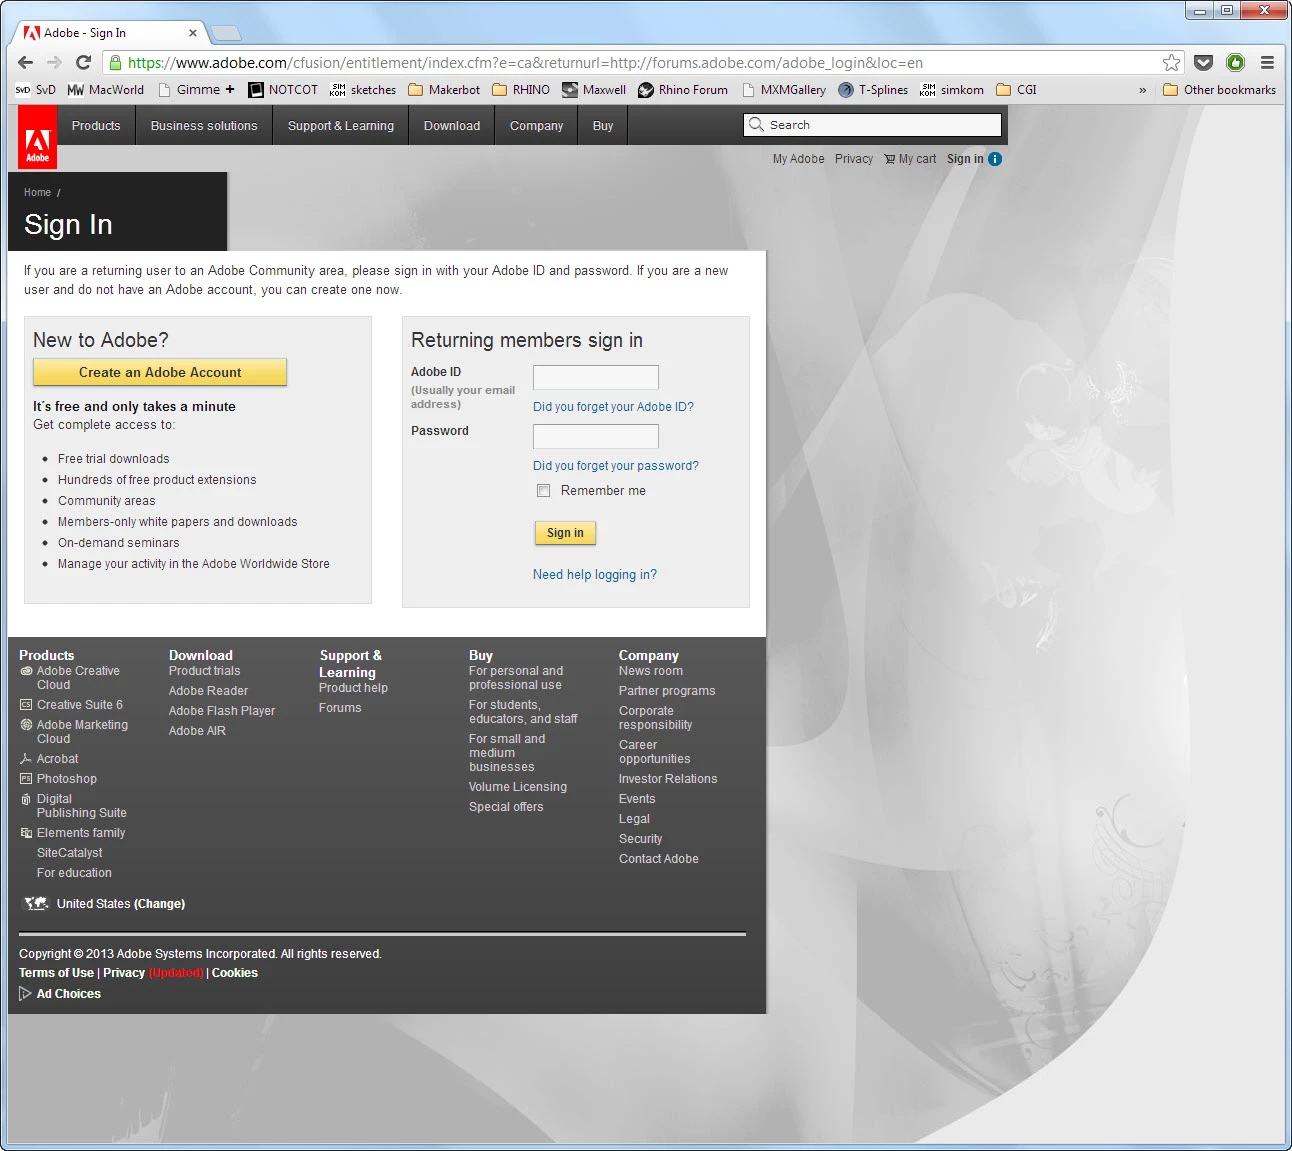Focus the Adobe ID input field
This screenshot has width=1292, height=1151.
tap(596, 377)
